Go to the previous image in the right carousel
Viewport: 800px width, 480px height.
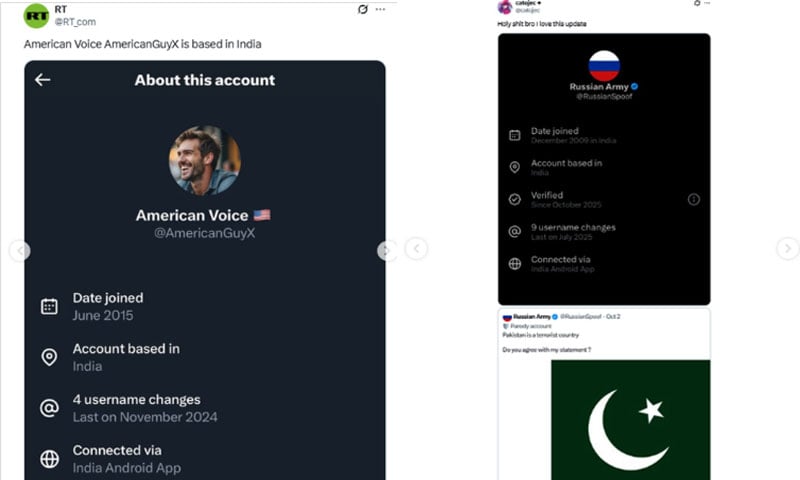coord(417,249)
